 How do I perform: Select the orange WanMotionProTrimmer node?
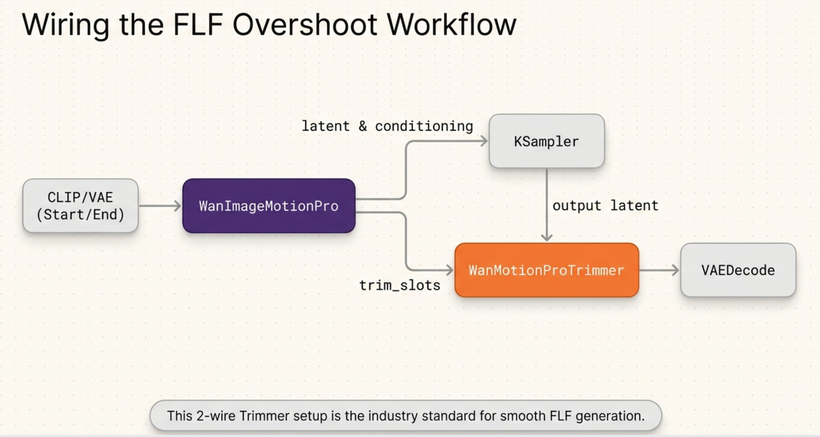pyautogui.click(x=547, y=270)
